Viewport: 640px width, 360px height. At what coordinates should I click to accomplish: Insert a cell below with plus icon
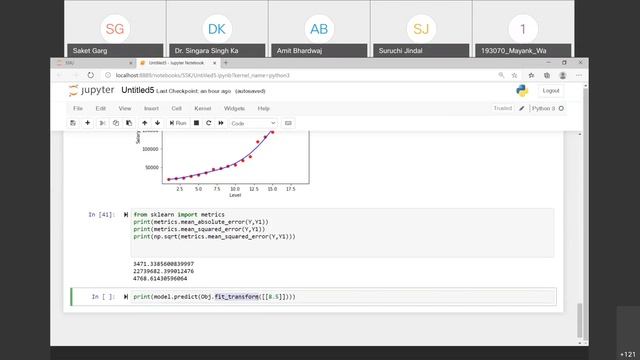(87, 123)
